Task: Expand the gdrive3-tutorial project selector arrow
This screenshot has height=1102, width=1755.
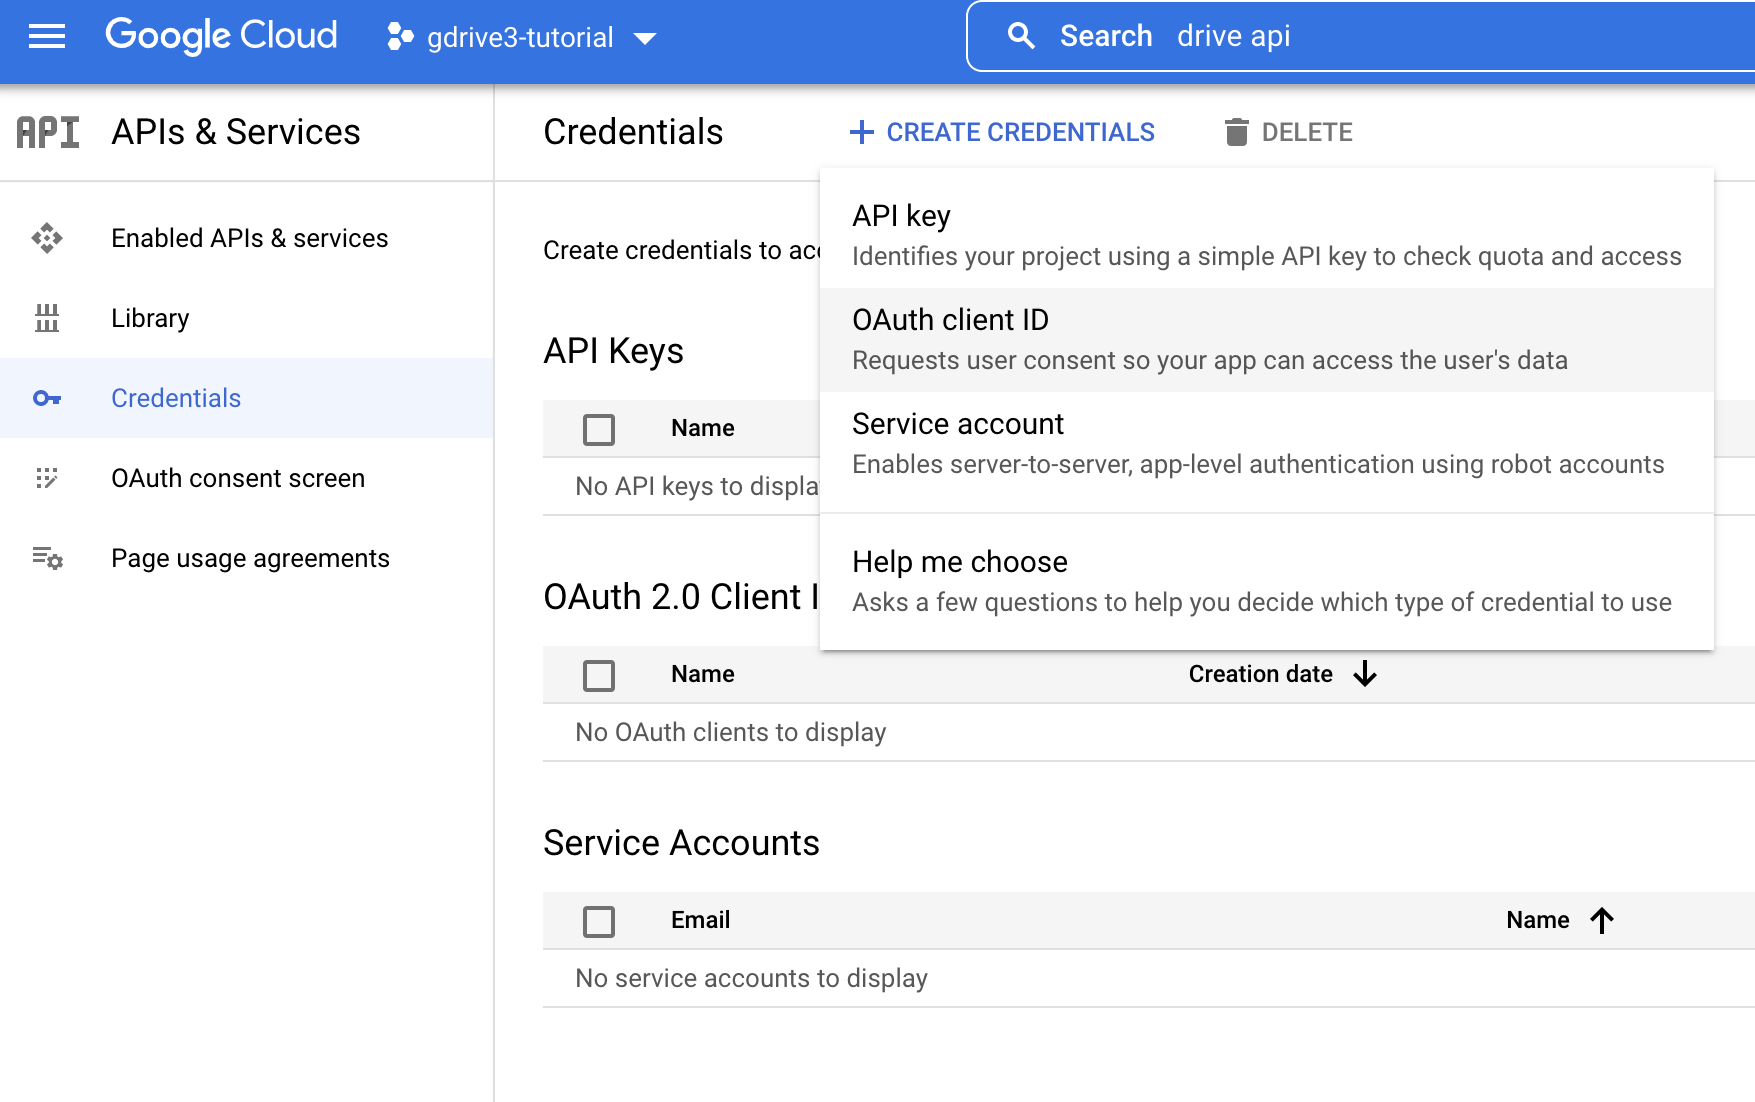Action: coord(645,38)
